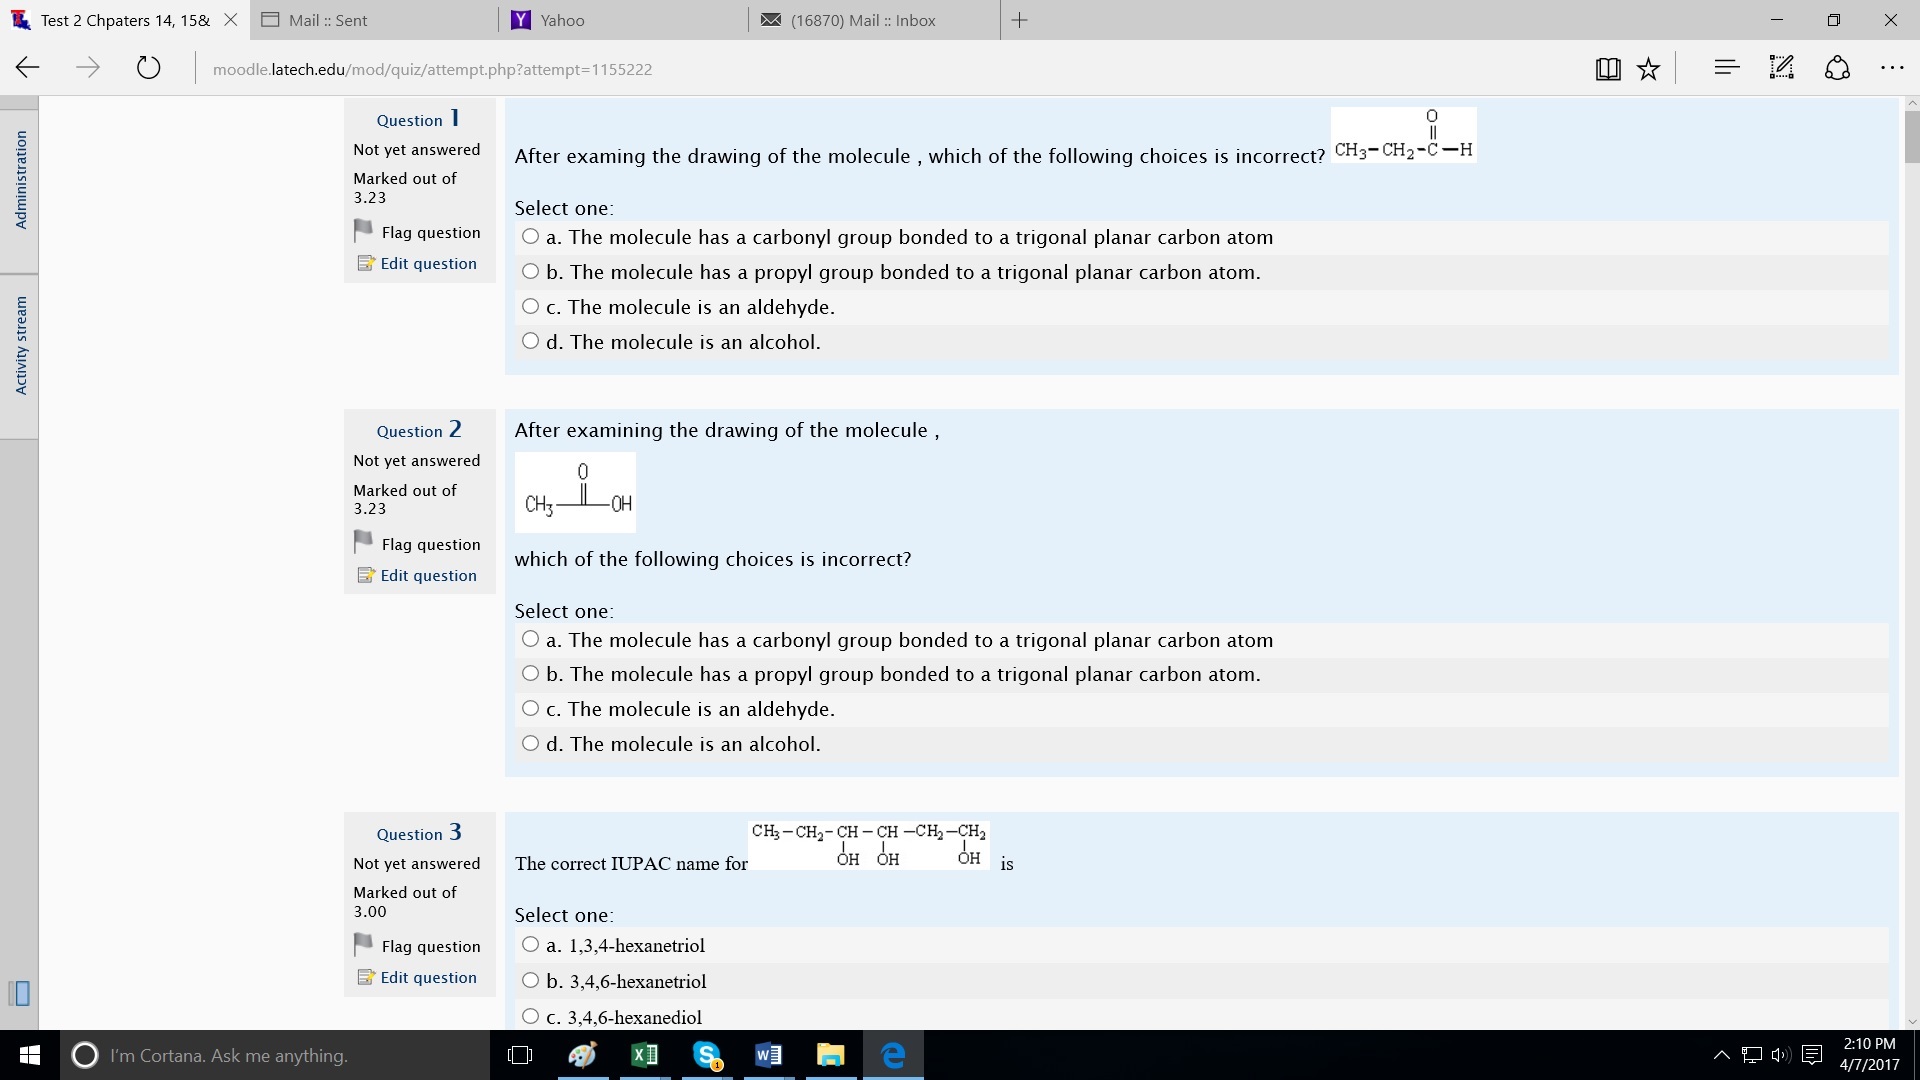Click Question 2 flag icon
Viewport: 1920px width, 1080px height.
[363, 543]
